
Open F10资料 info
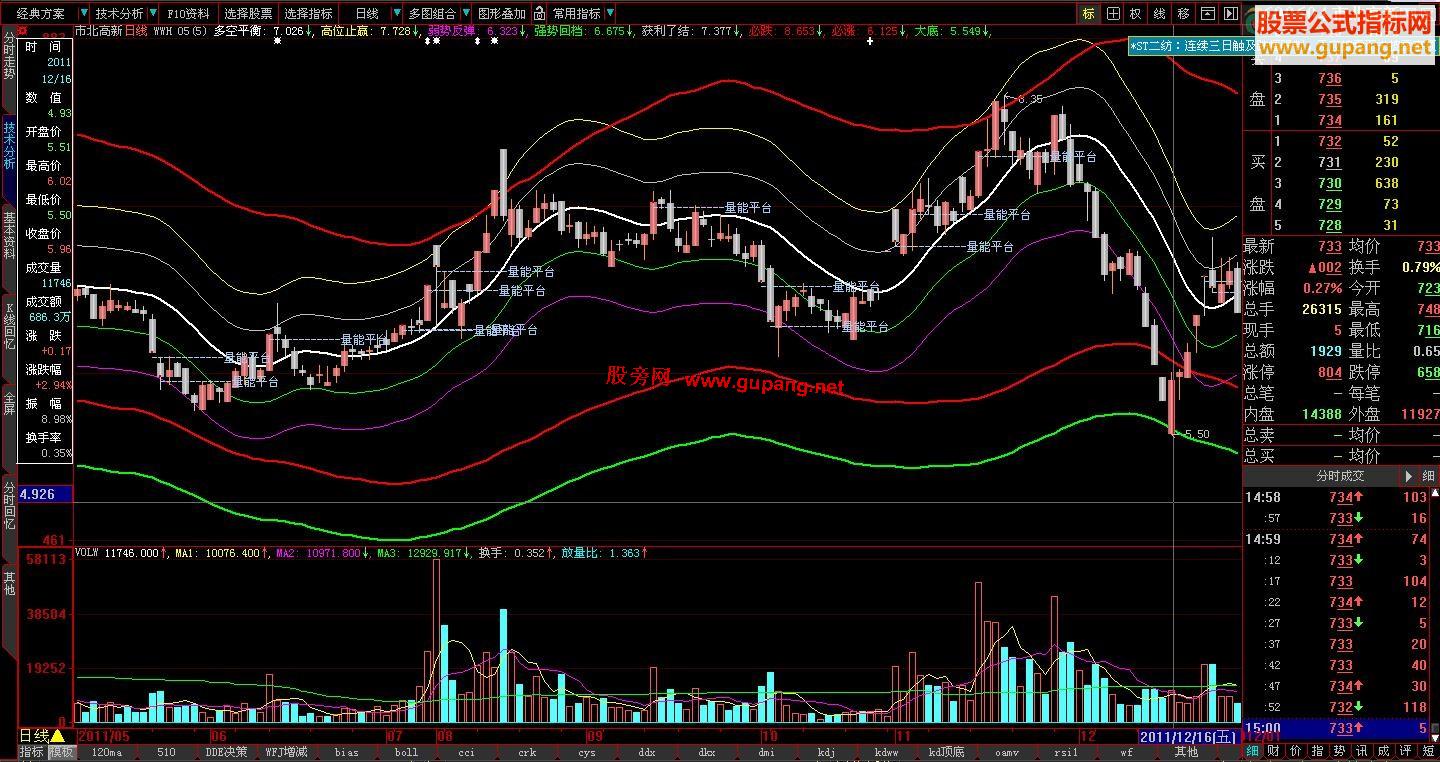coord(188,14)
